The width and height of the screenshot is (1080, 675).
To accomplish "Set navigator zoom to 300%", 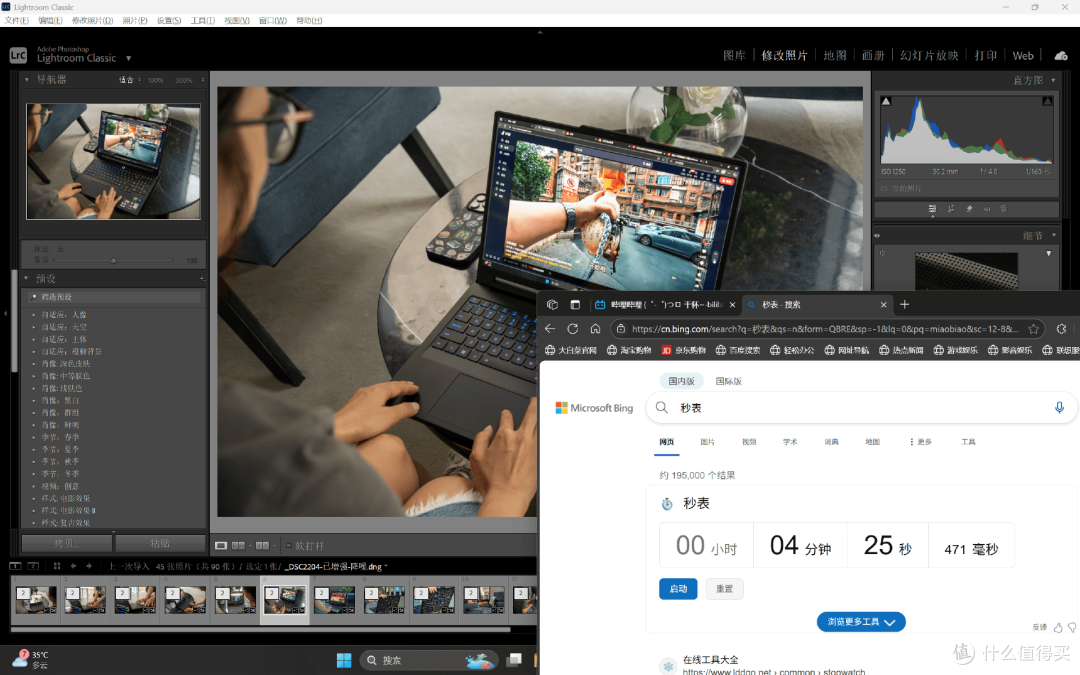I will [x=183, y=81].
